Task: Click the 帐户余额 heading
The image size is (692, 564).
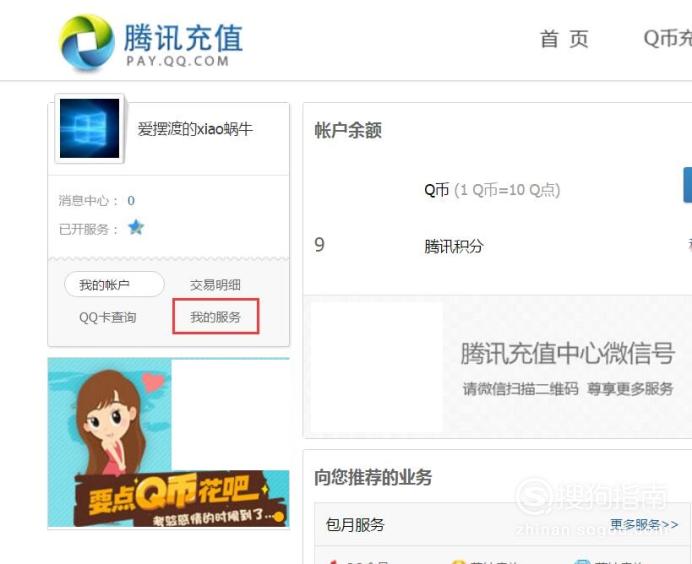Action: click(348, 130)
